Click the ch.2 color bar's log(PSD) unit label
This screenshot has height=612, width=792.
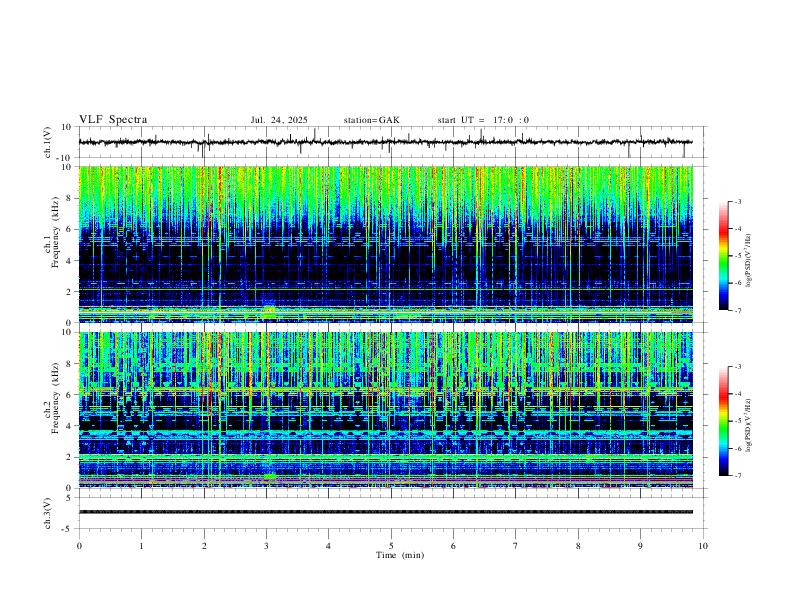tap(749, 426)
